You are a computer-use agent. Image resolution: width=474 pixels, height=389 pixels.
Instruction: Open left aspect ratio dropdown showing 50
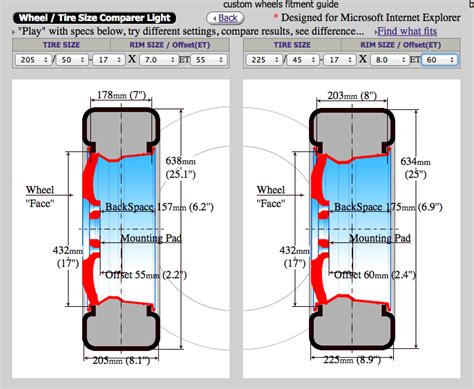(72, 60)
